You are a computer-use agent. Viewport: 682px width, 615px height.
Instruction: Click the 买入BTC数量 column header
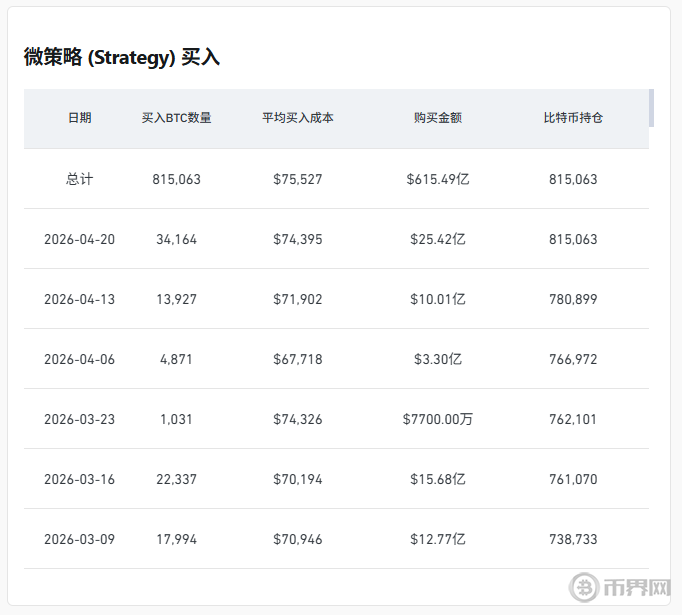pos(176,118)
